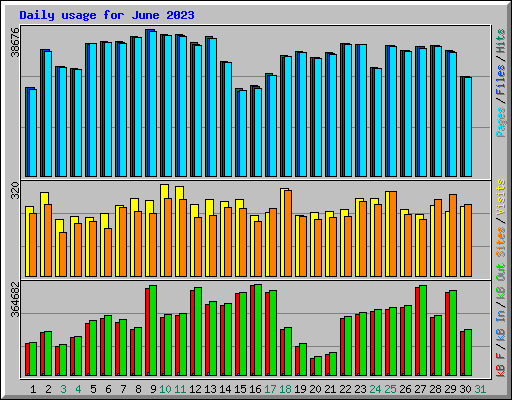The height and width of the screenshot is (400, 512).
Task: Click day label 5 on the x-axis
Action: coord(93,389)
